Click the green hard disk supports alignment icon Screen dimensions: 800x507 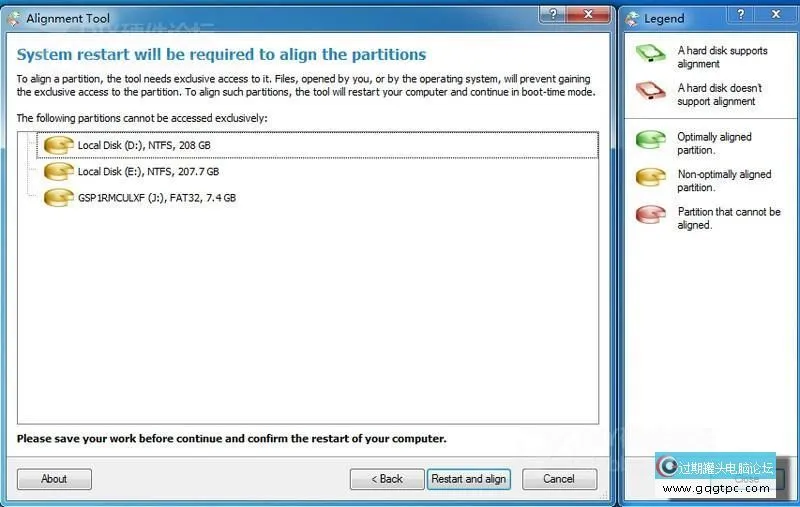point(651,56)
